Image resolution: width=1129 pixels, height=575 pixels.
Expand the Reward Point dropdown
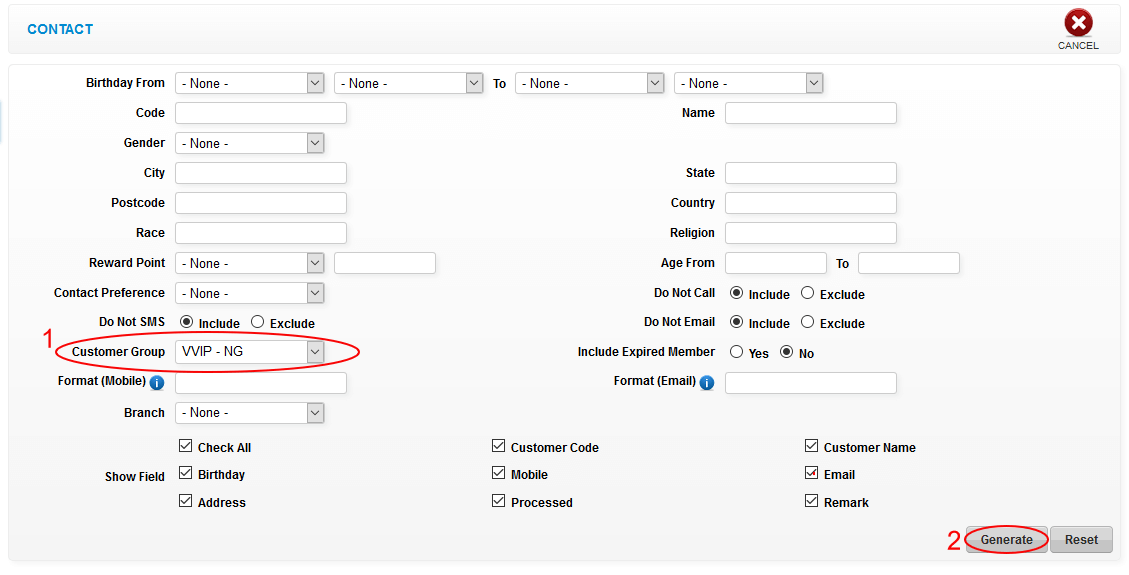tap(249, 263)
